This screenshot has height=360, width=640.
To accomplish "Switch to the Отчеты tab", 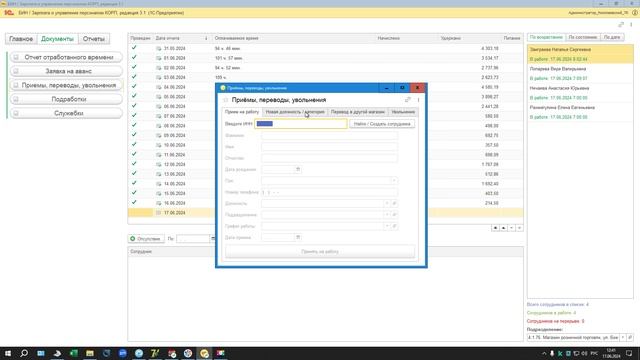I will click(93, 39).
